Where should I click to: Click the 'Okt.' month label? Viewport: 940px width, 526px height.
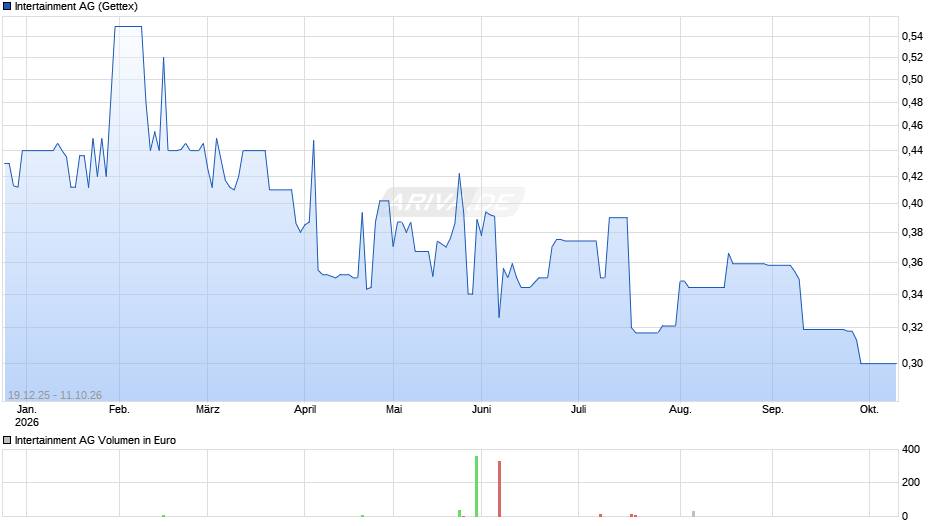point(869,410)
